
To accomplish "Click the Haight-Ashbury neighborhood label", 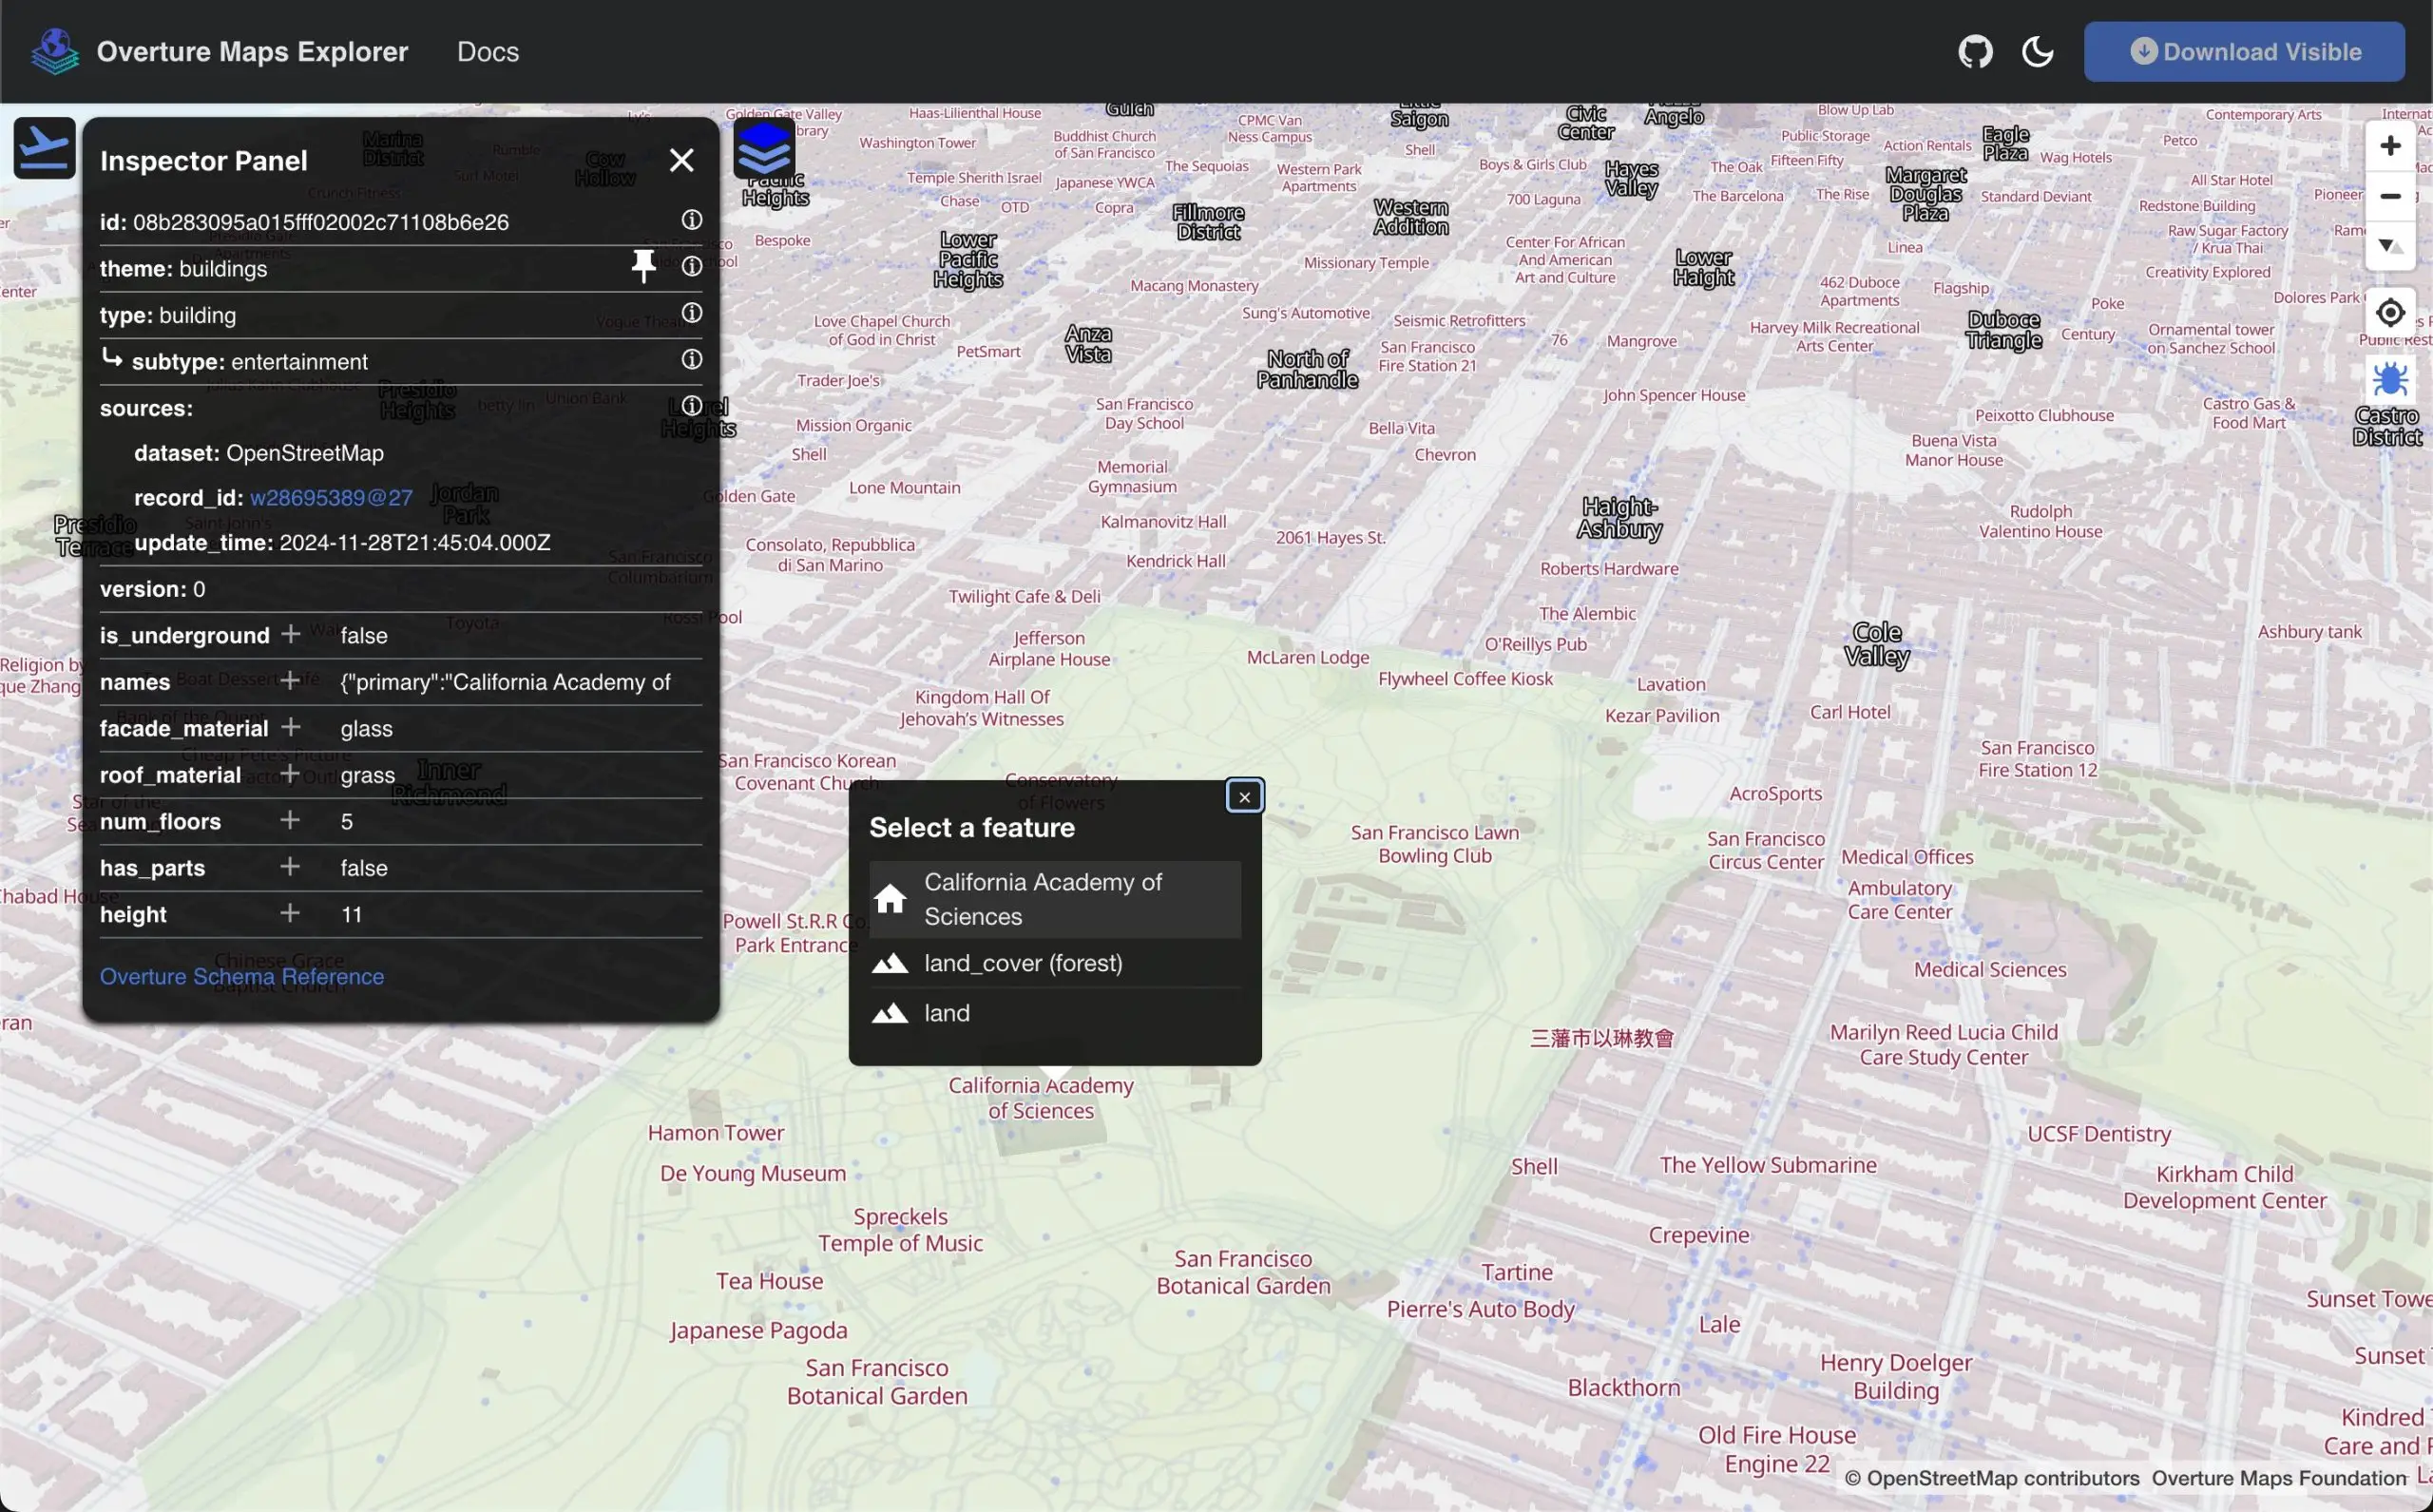I will pyautogui.click(x=1619, y=518).
